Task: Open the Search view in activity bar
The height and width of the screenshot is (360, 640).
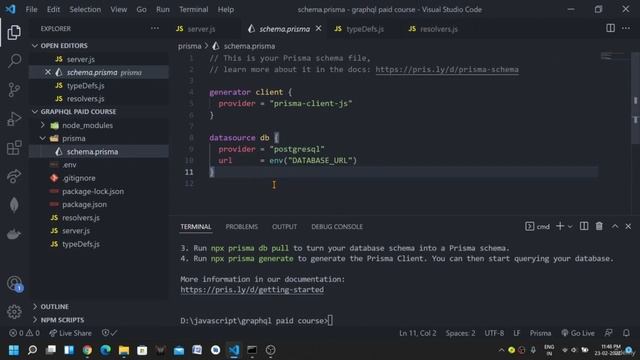Action: 14,61
